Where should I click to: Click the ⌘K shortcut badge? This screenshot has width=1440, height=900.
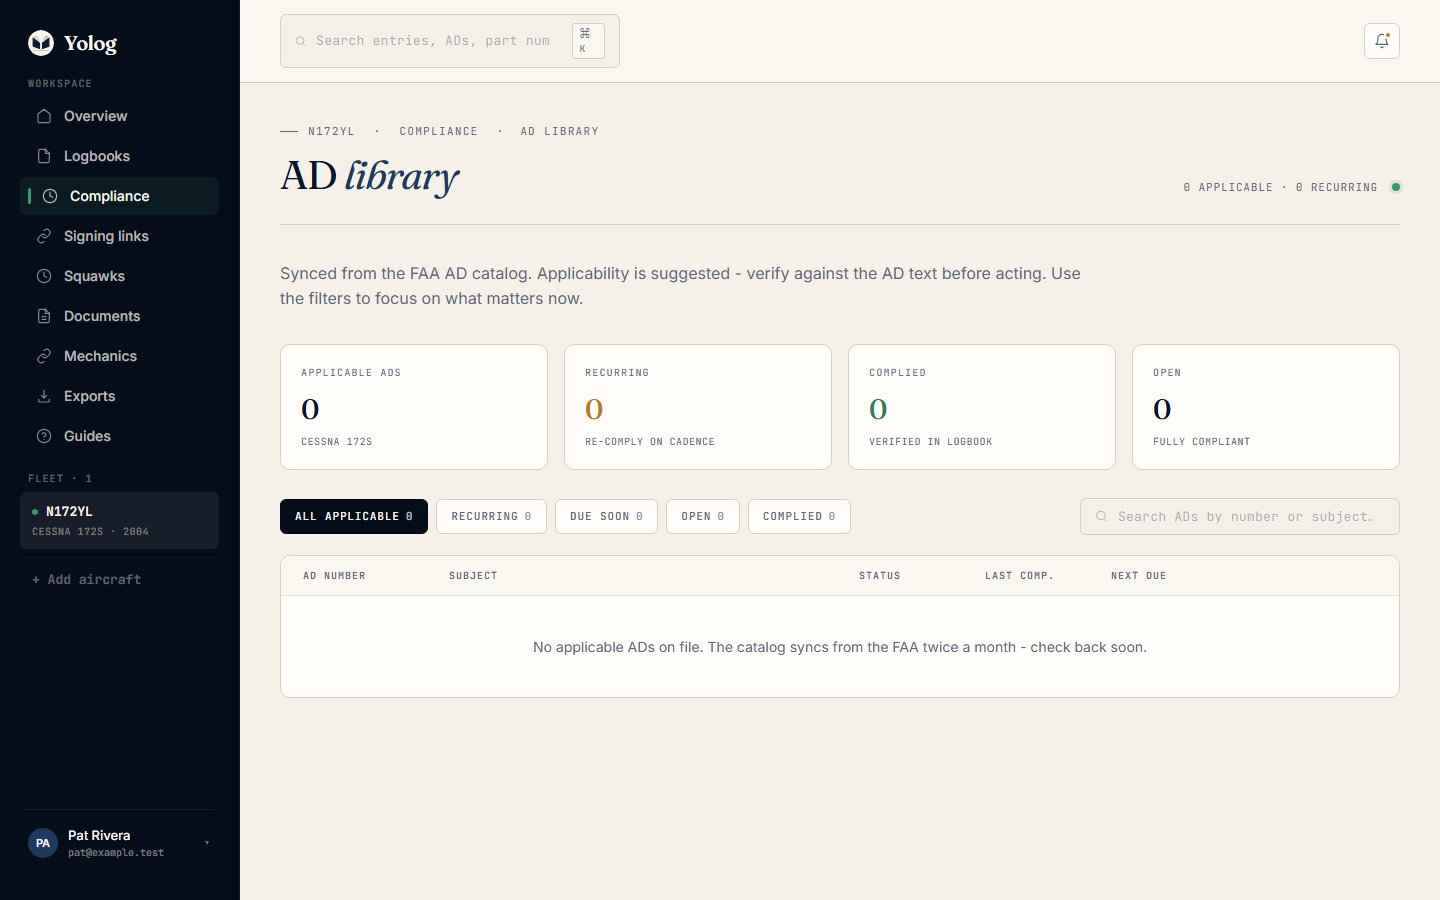[x=588, y=41]
